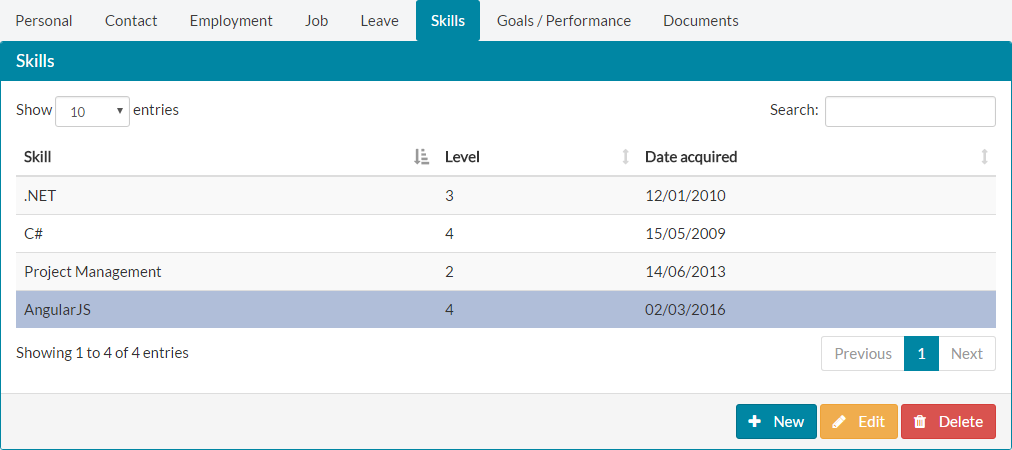Viewport: 1012px width, 450px height.
Task: Go to the Previous page
Action: [862, 354]
